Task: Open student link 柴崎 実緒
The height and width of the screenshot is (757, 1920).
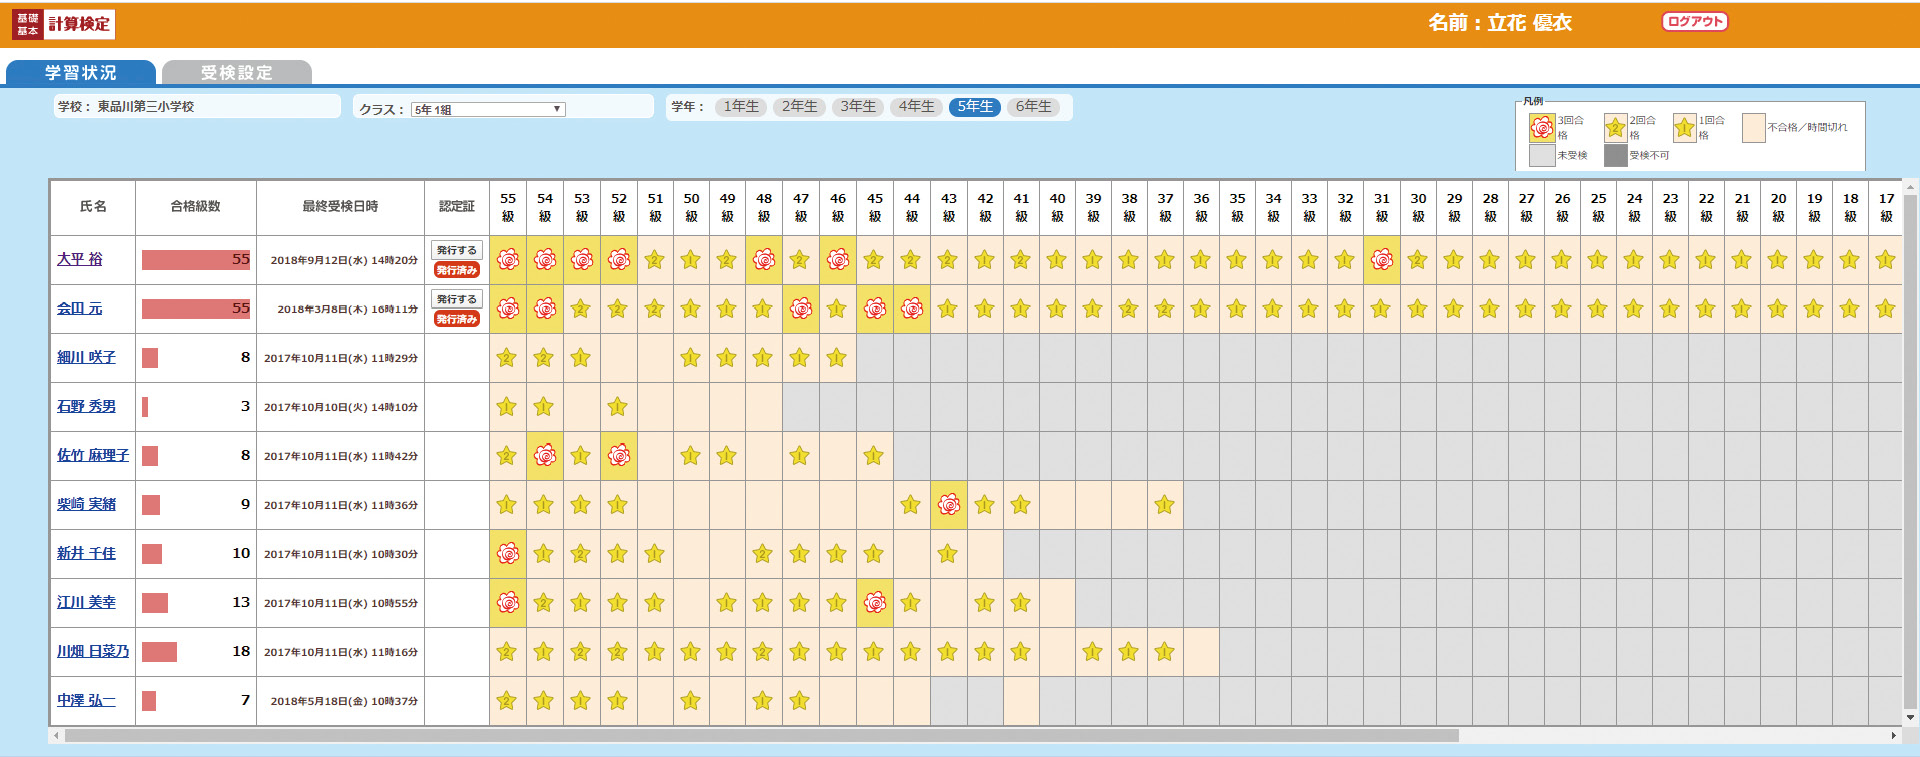Action: coord(86,504)
